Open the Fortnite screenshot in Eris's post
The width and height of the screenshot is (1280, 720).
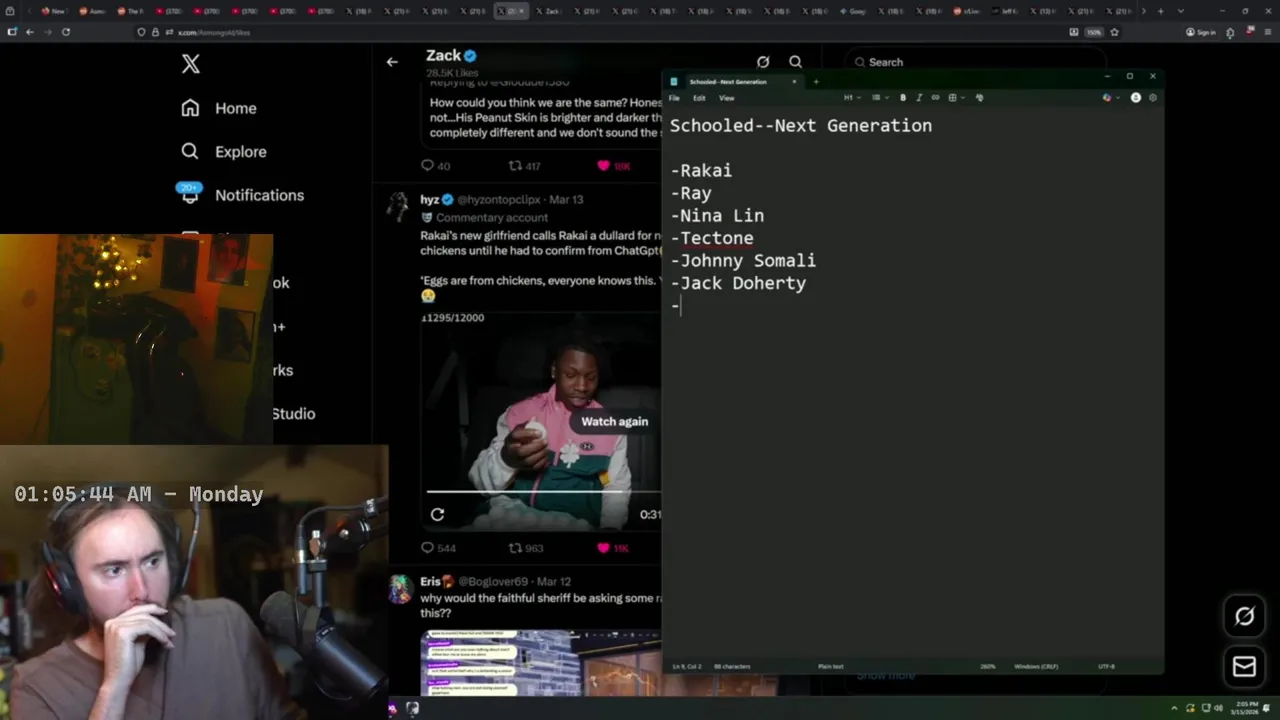[540, 662]
